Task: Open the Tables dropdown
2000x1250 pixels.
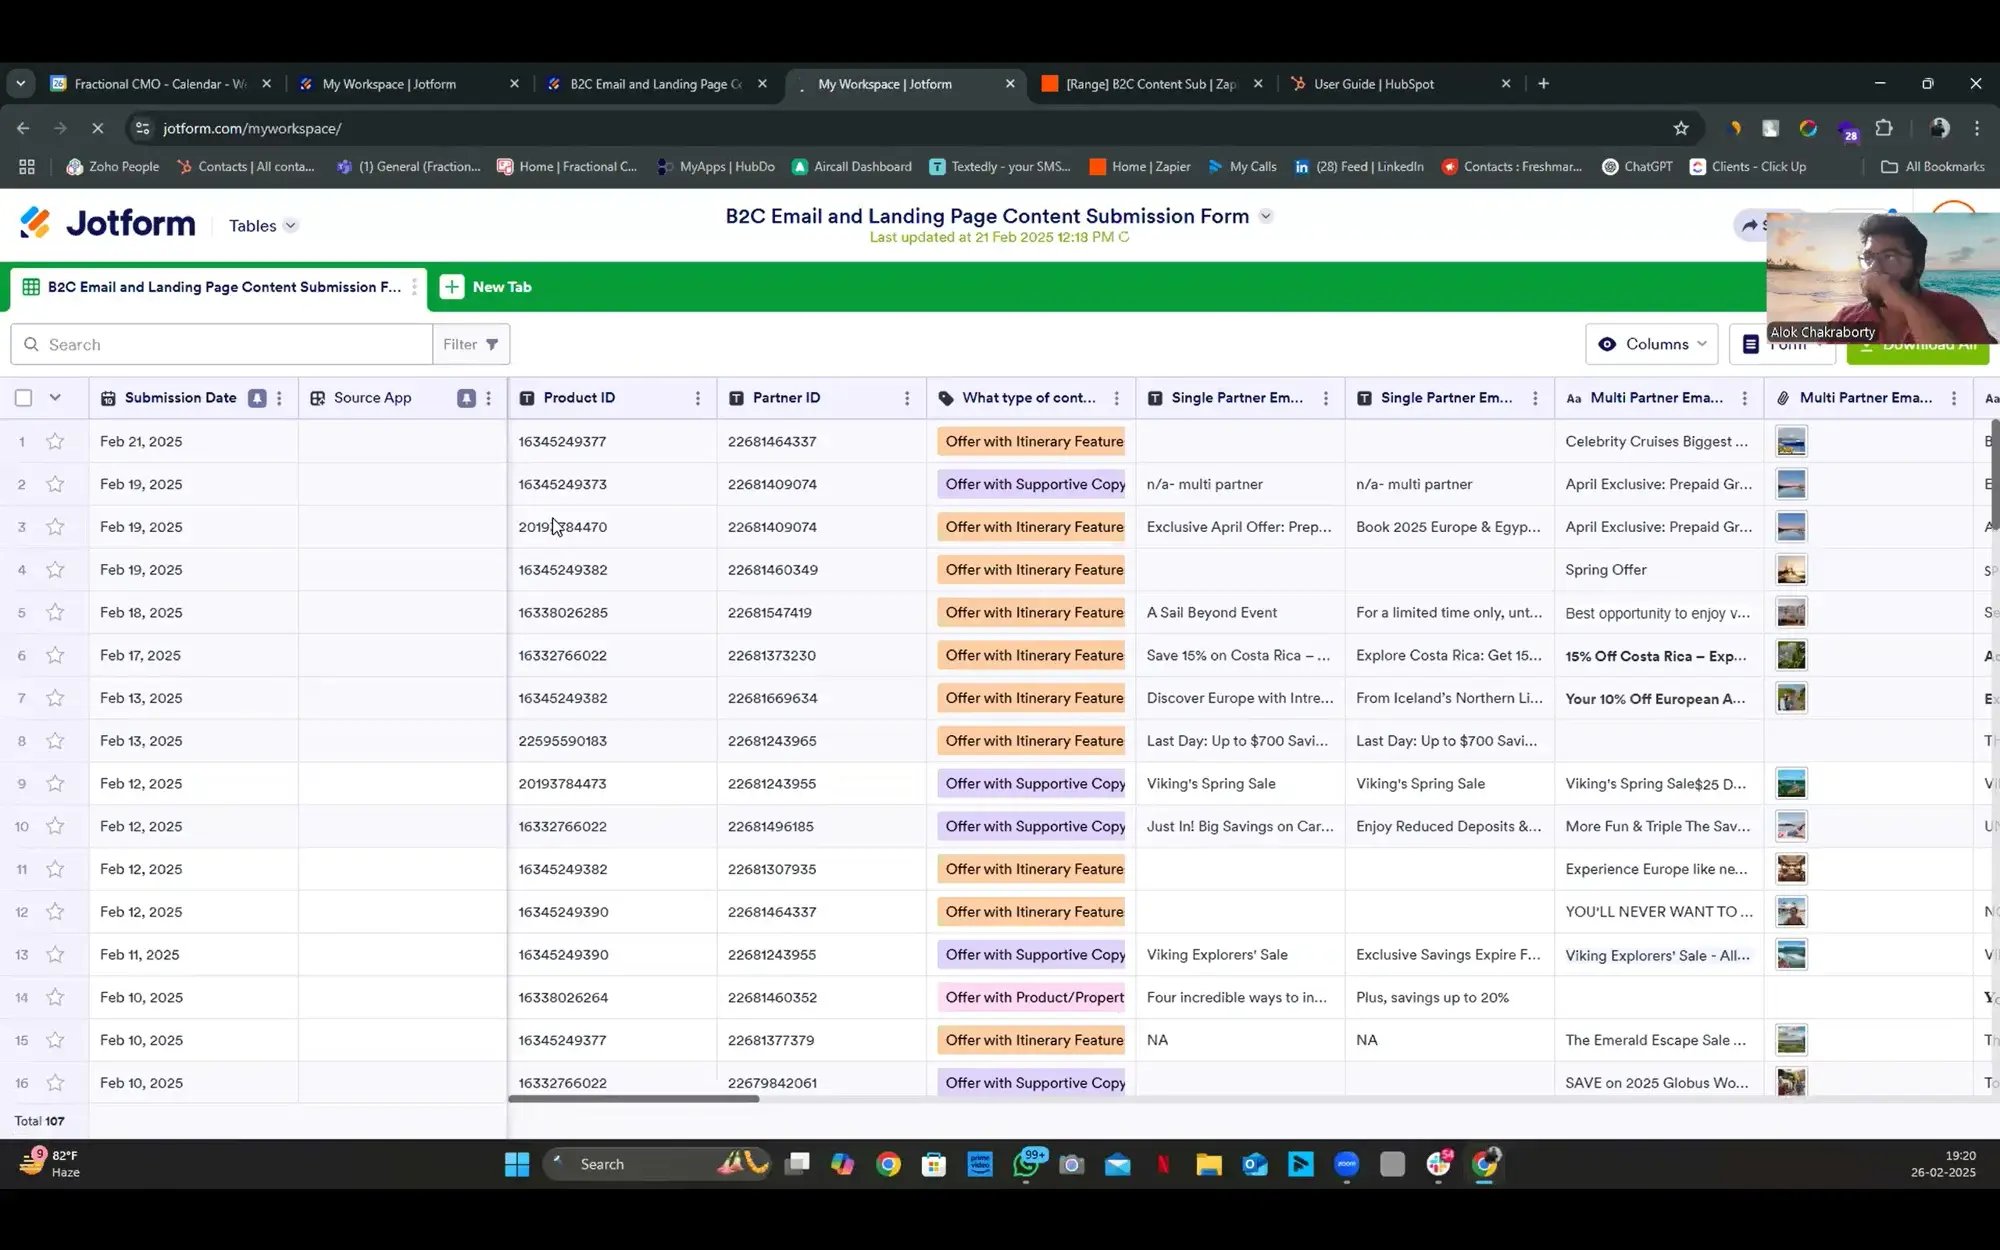Action: tap(263, 226)
